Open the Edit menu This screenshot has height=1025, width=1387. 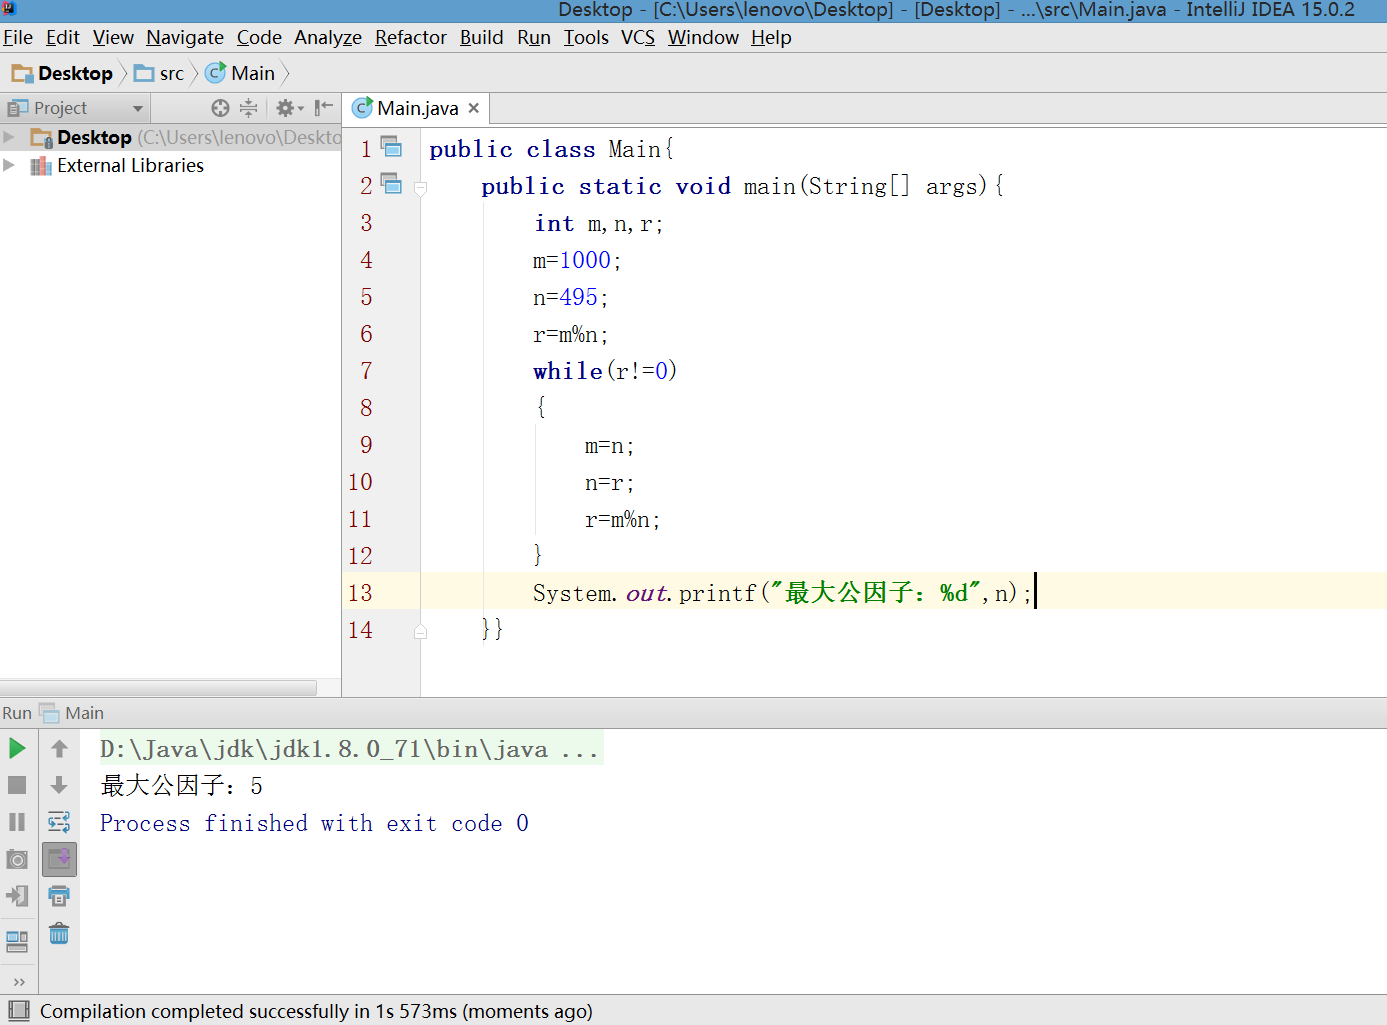62,37
